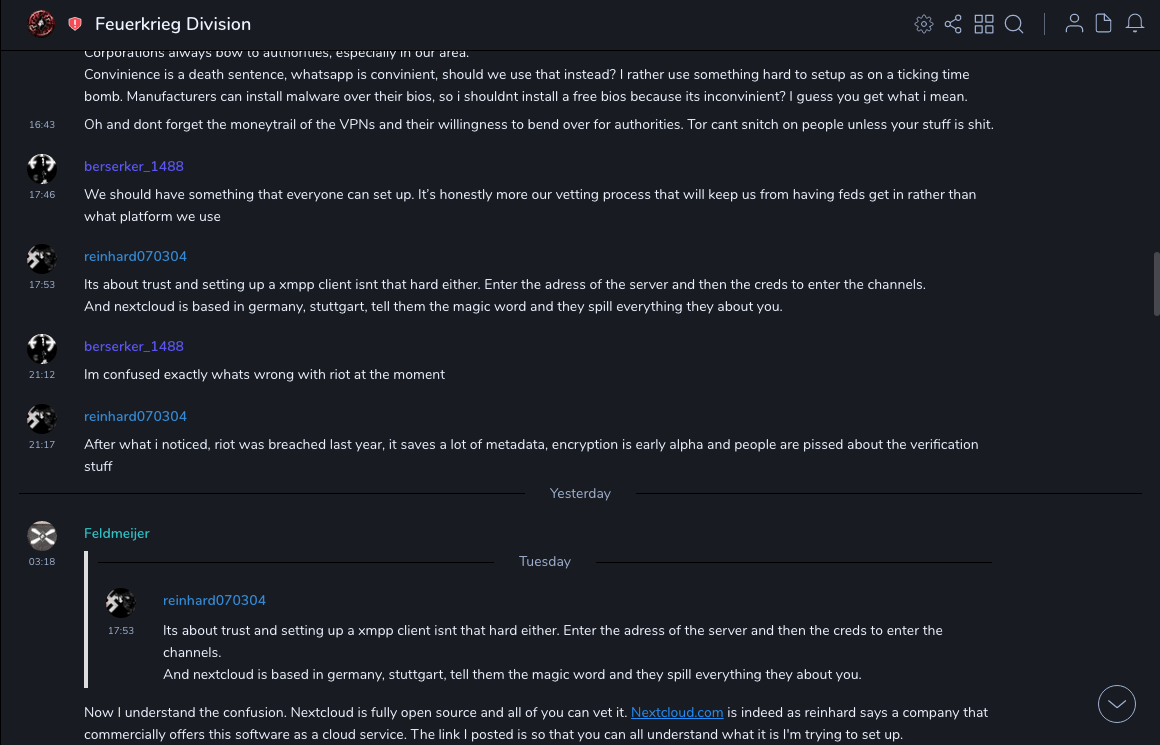Search messages using the magnifier icon

1014,24
